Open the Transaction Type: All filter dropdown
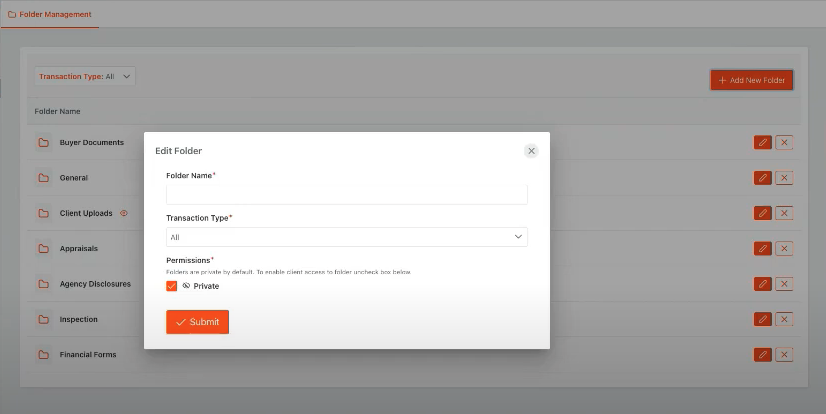This screenshot has height=414, width=826. tap(85, 76)
